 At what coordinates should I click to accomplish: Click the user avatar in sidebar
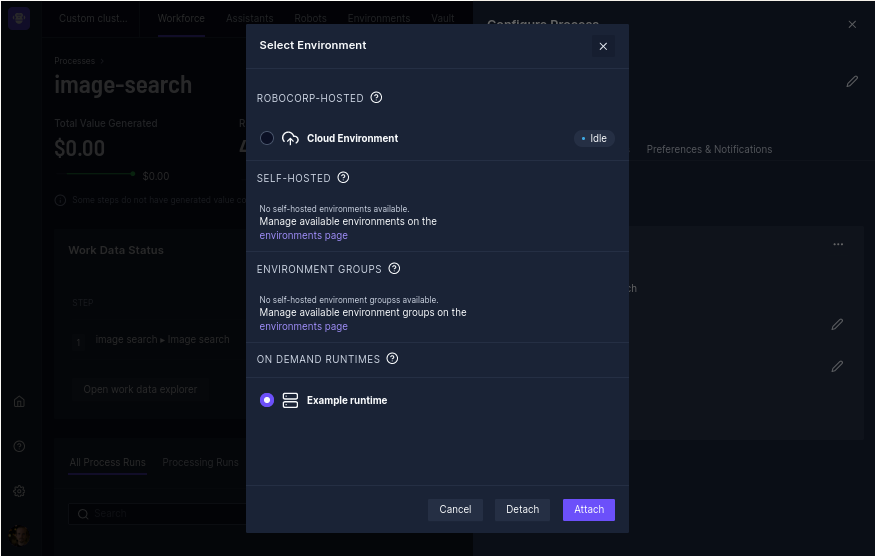pos(20,536)
